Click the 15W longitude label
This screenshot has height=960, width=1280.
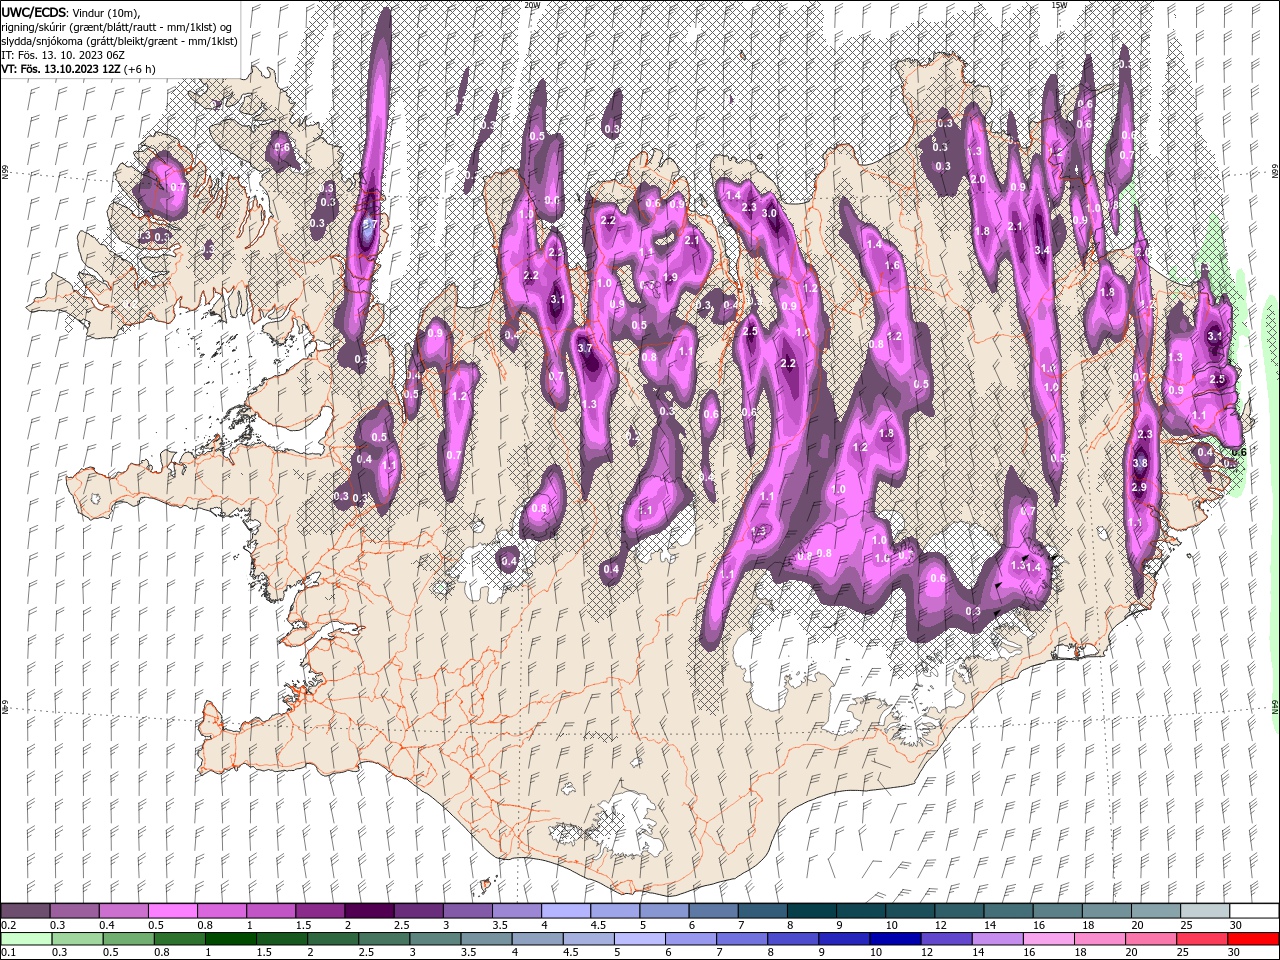pos(1059,5)
